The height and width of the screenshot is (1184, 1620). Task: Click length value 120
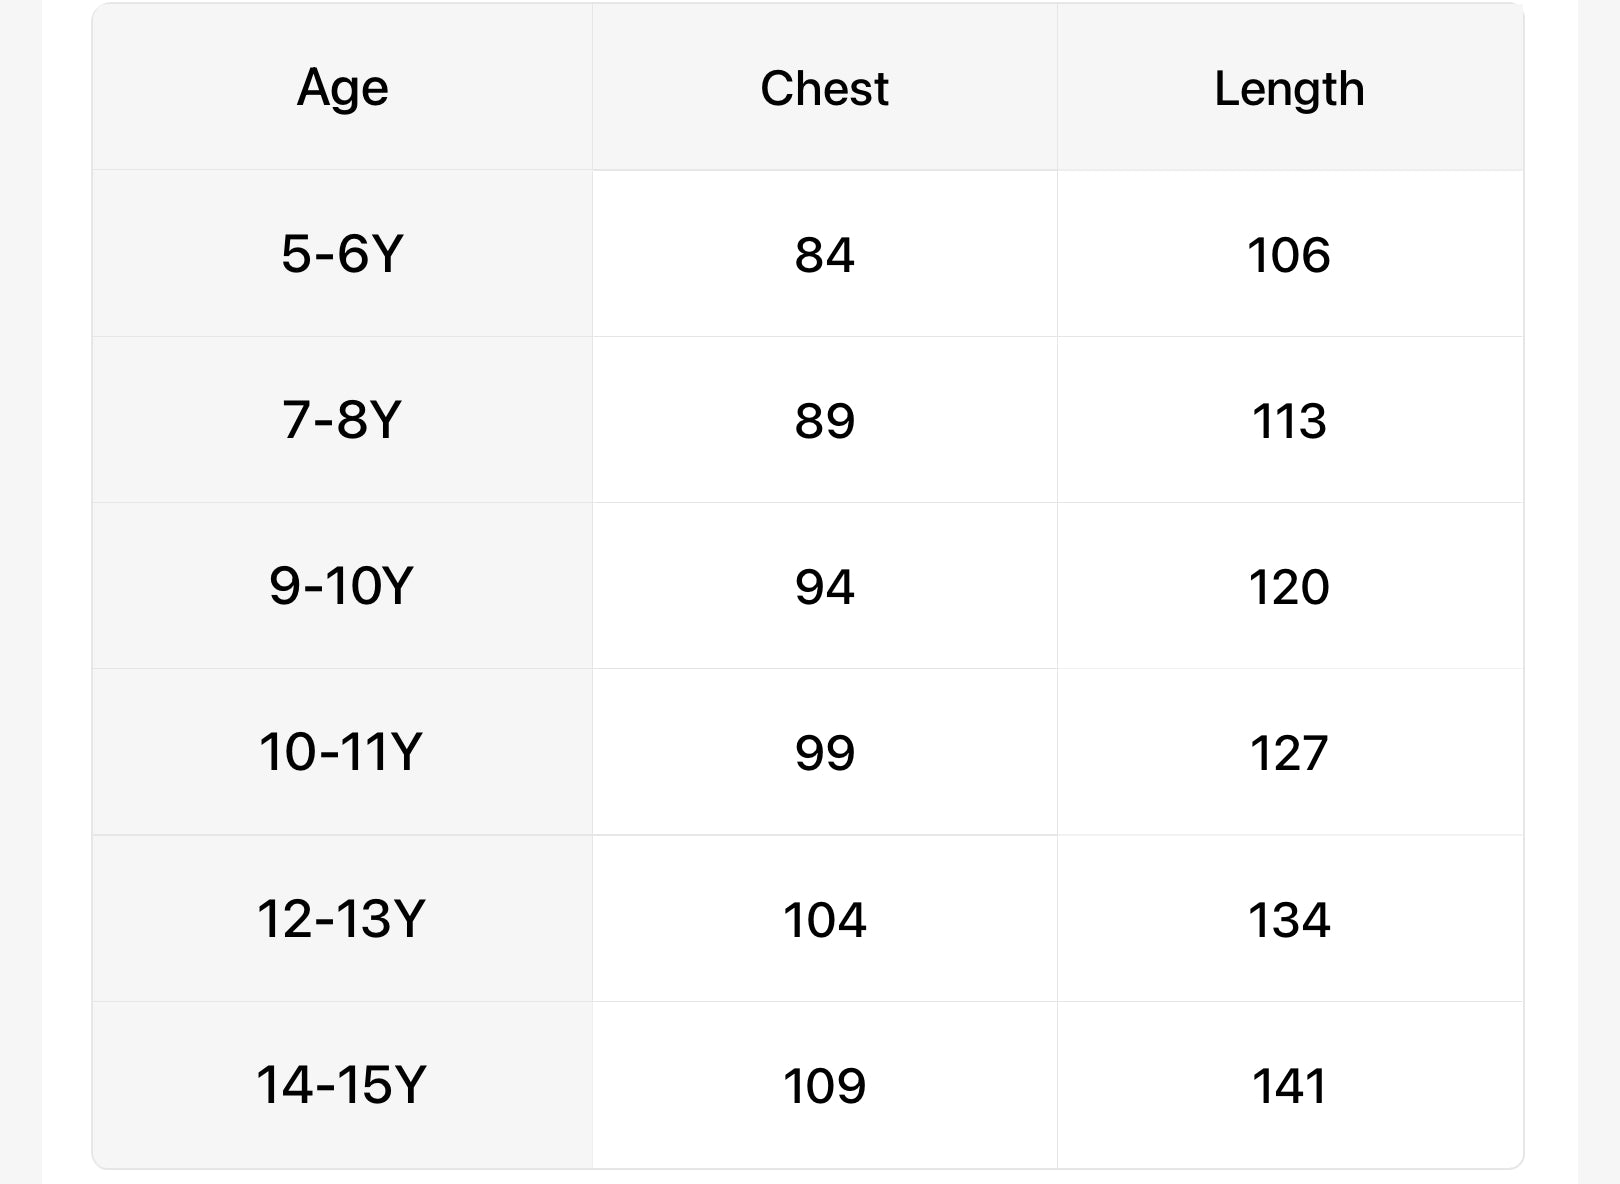pos(1289,586)
